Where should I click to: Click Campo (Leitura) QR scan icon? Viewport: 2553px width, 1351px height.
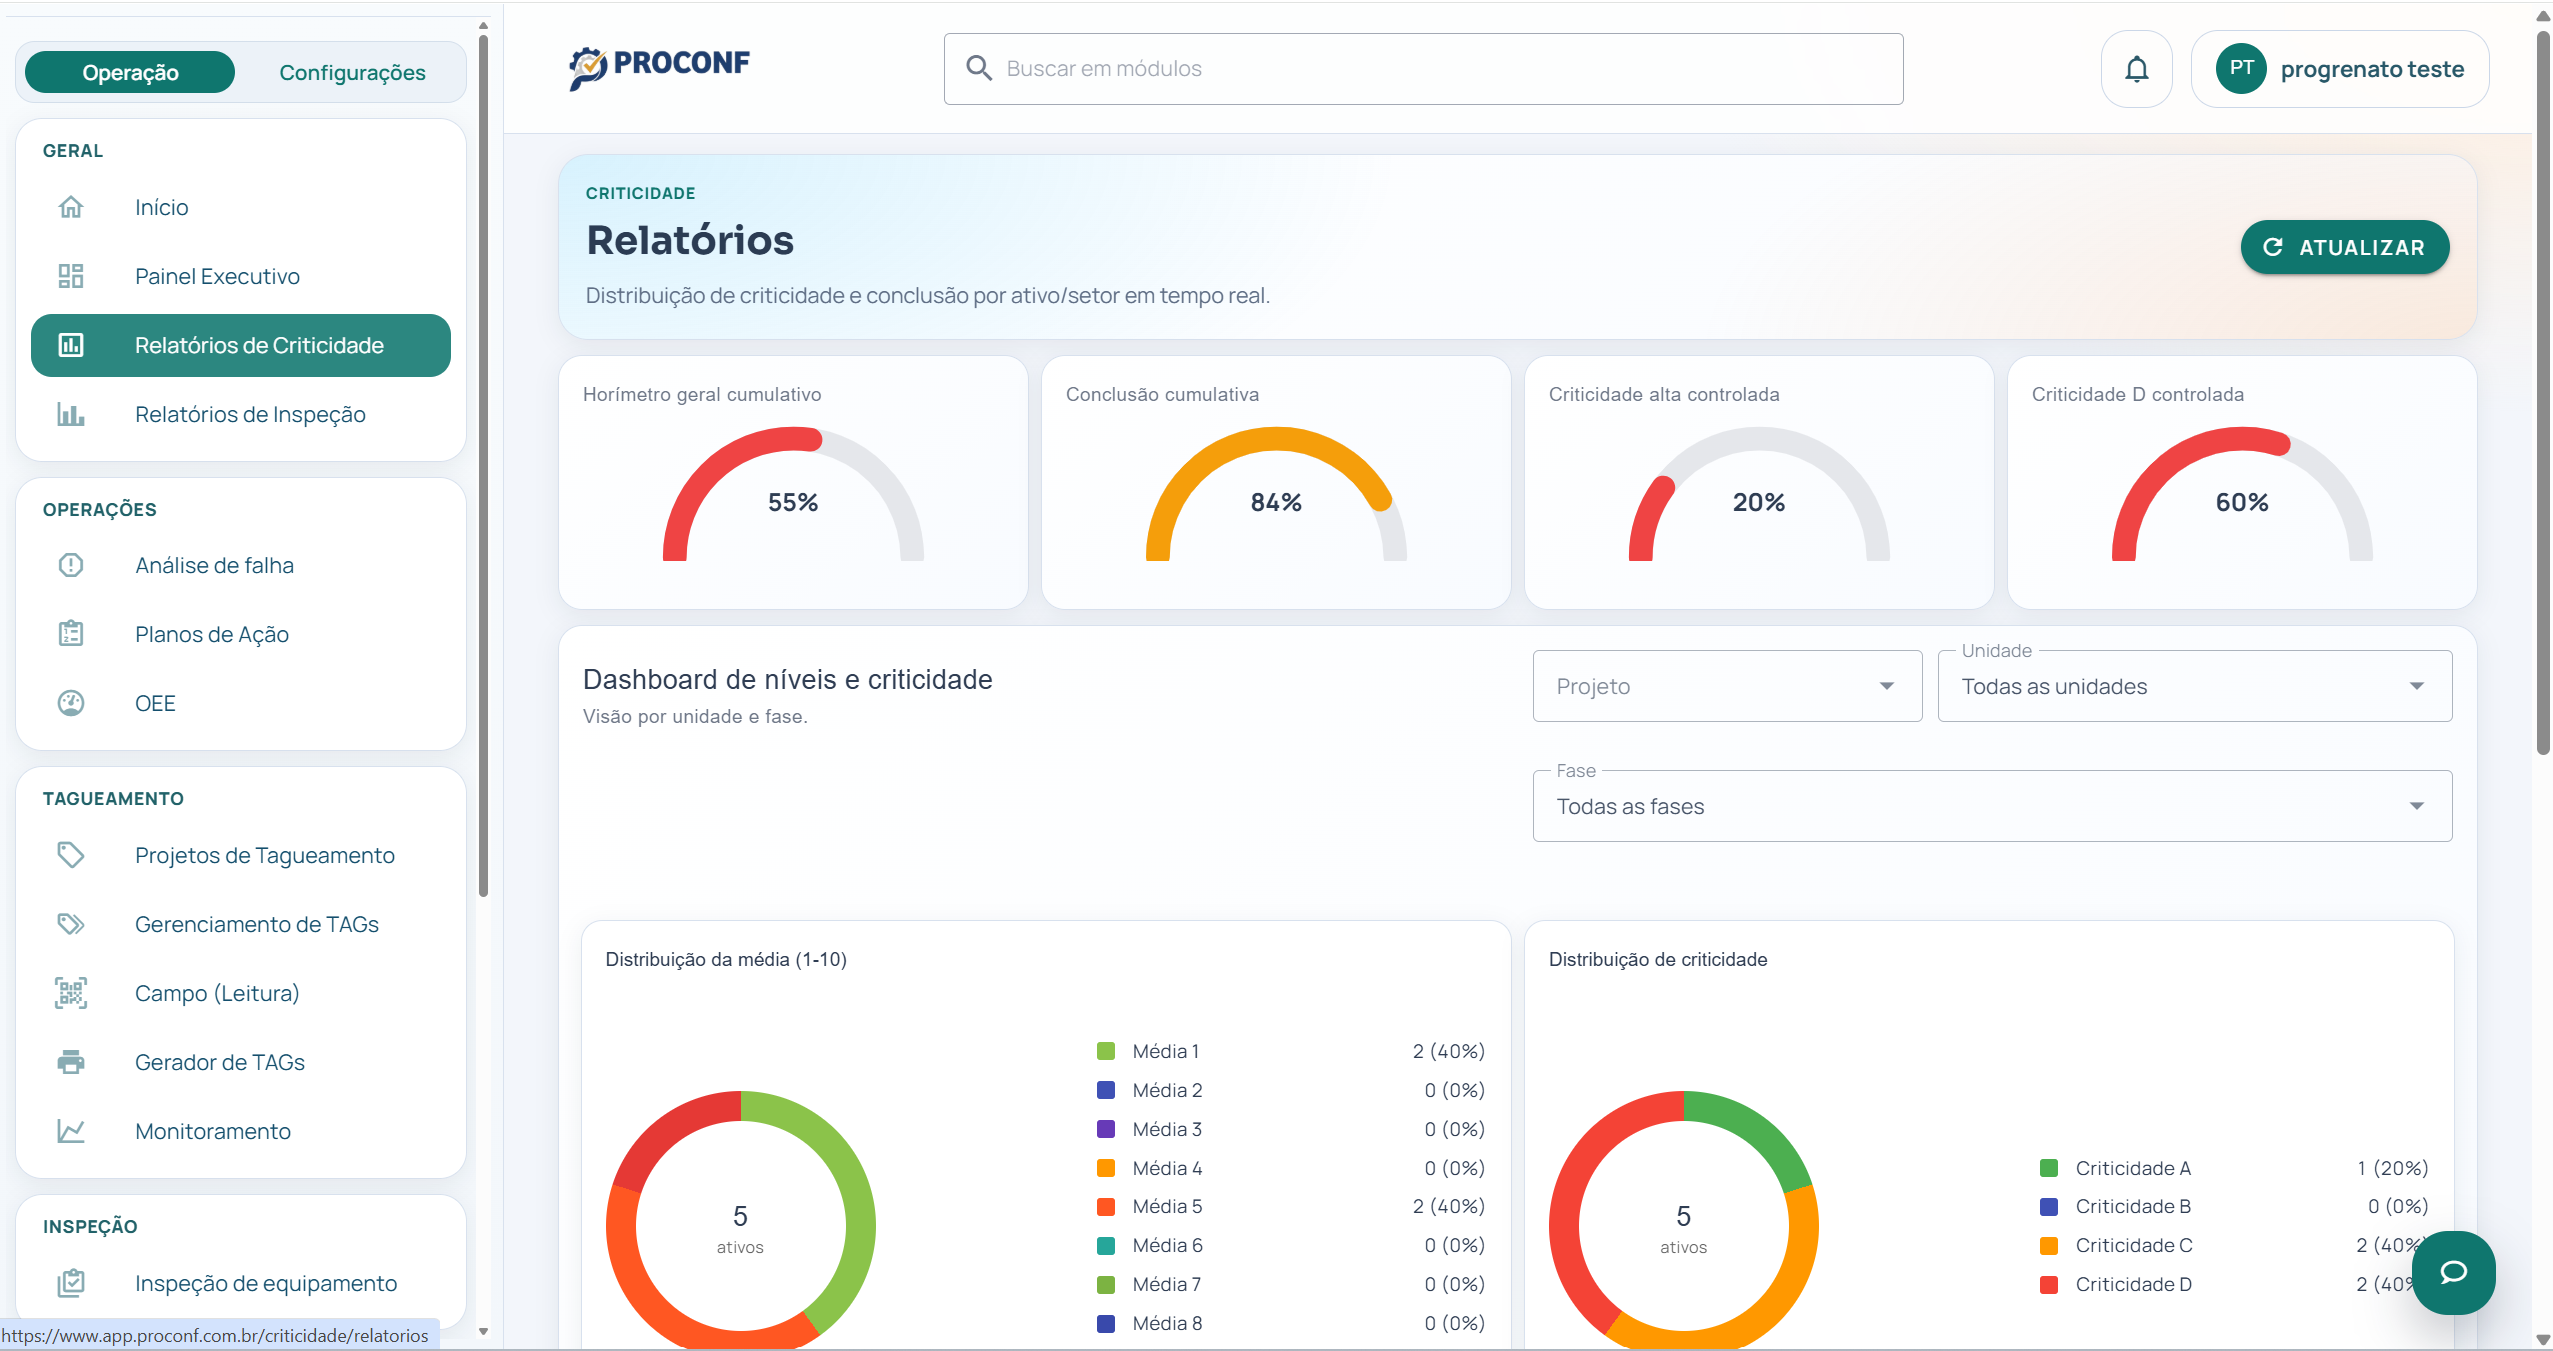(x=71, y=993)
